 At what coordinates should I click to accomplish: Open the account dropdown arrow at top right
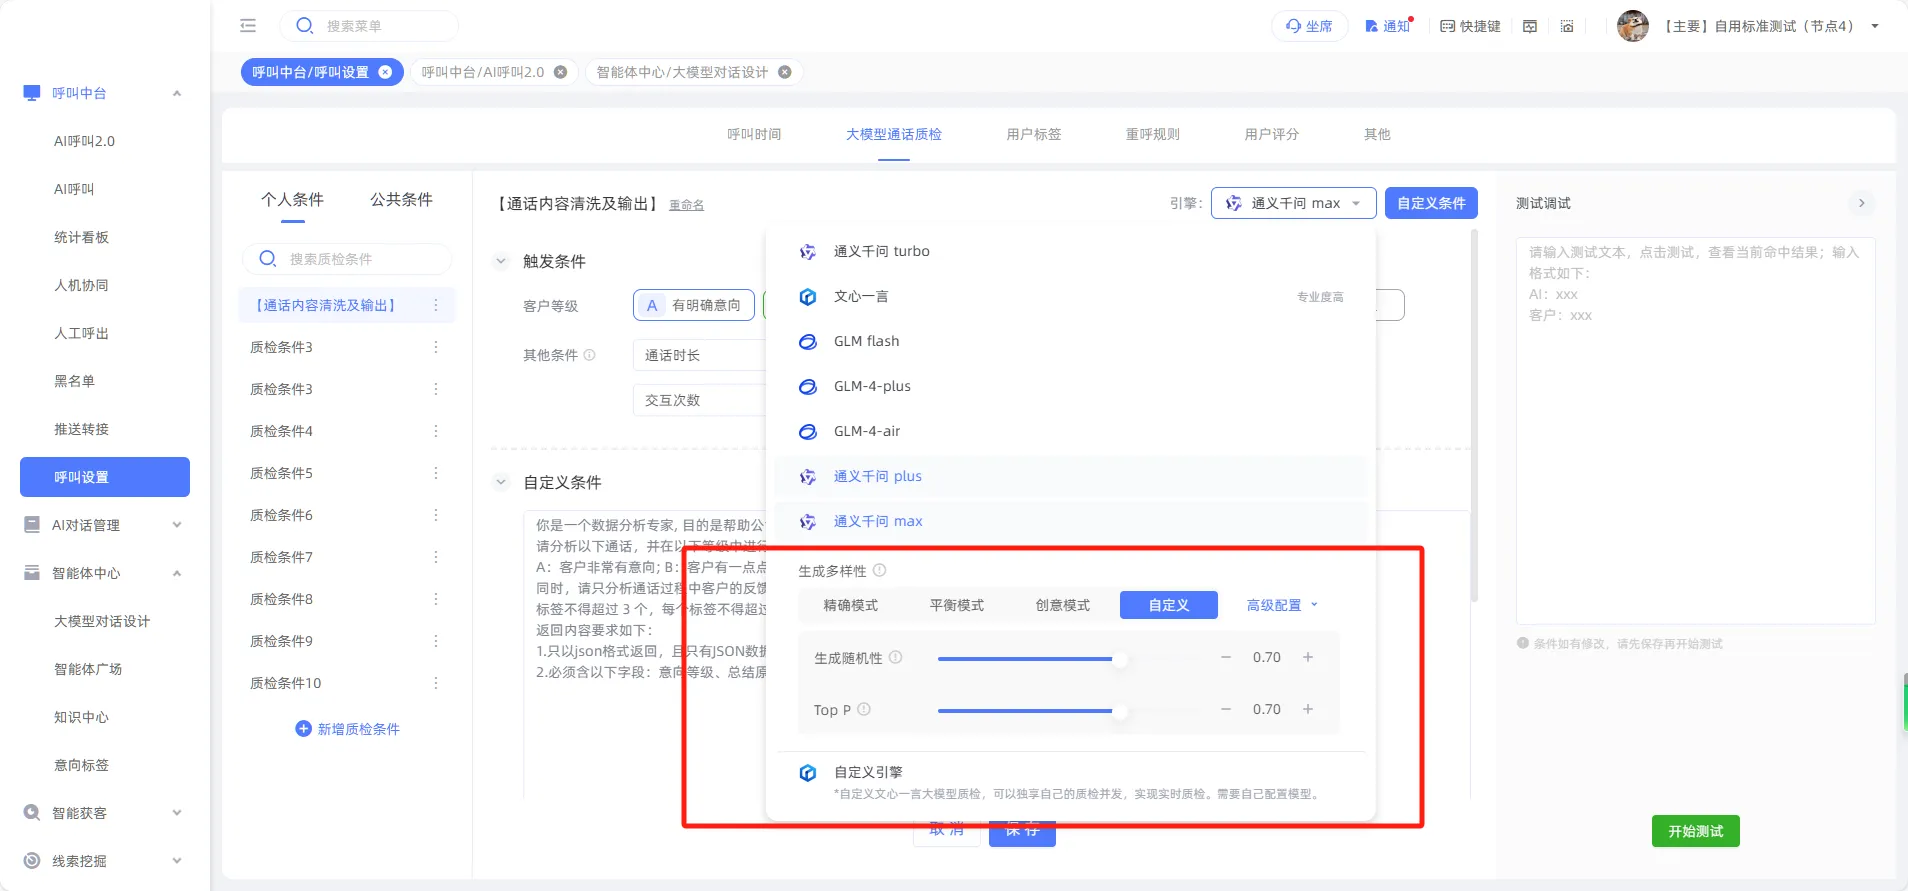(x=1875, y=26)
